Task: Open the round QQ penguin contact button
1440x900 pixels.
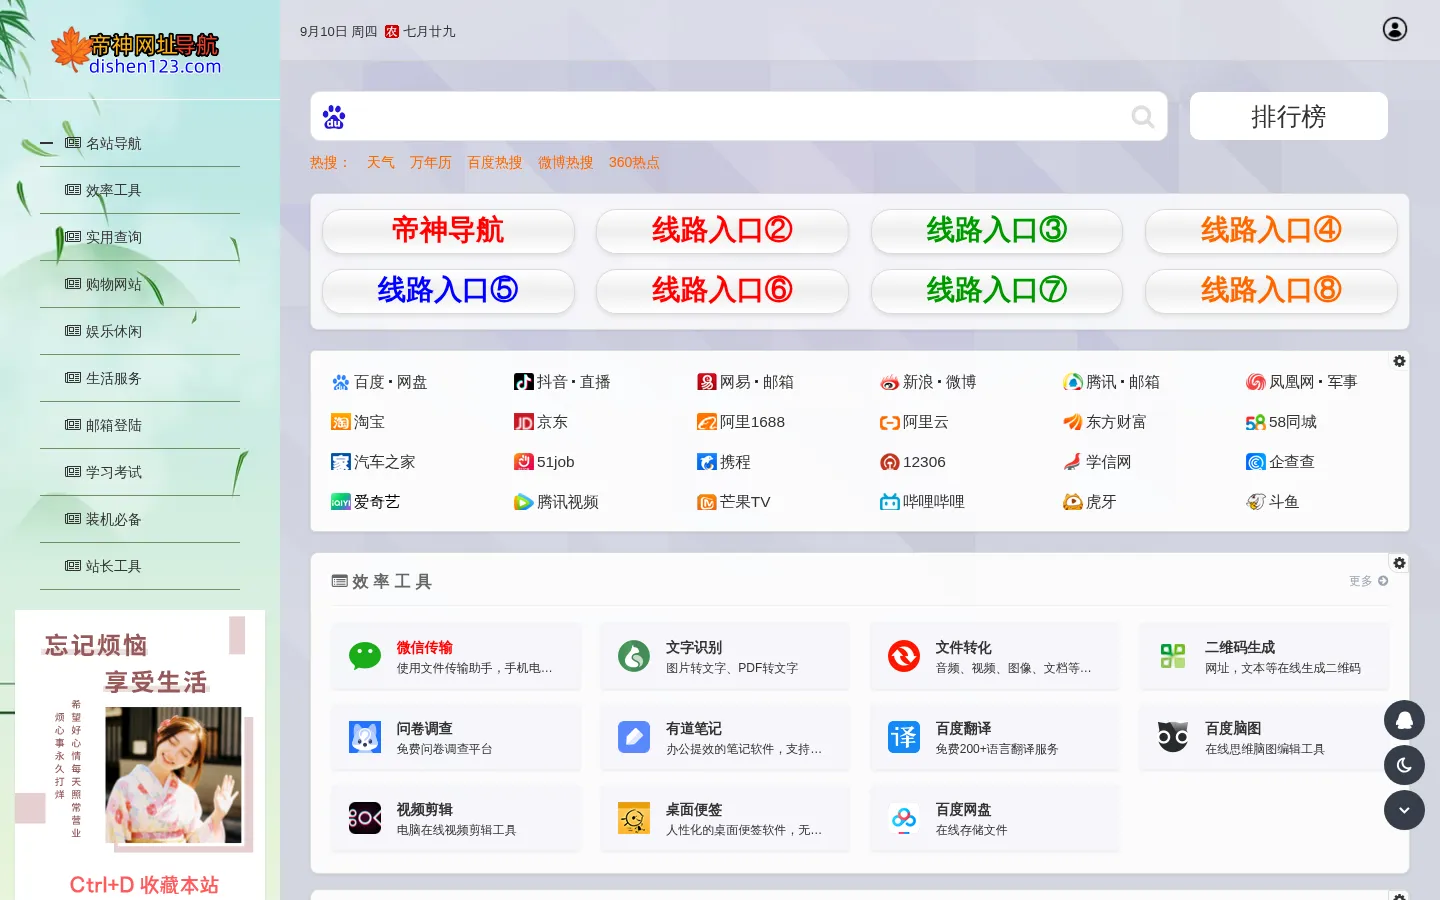Action: pos(1404,720)
